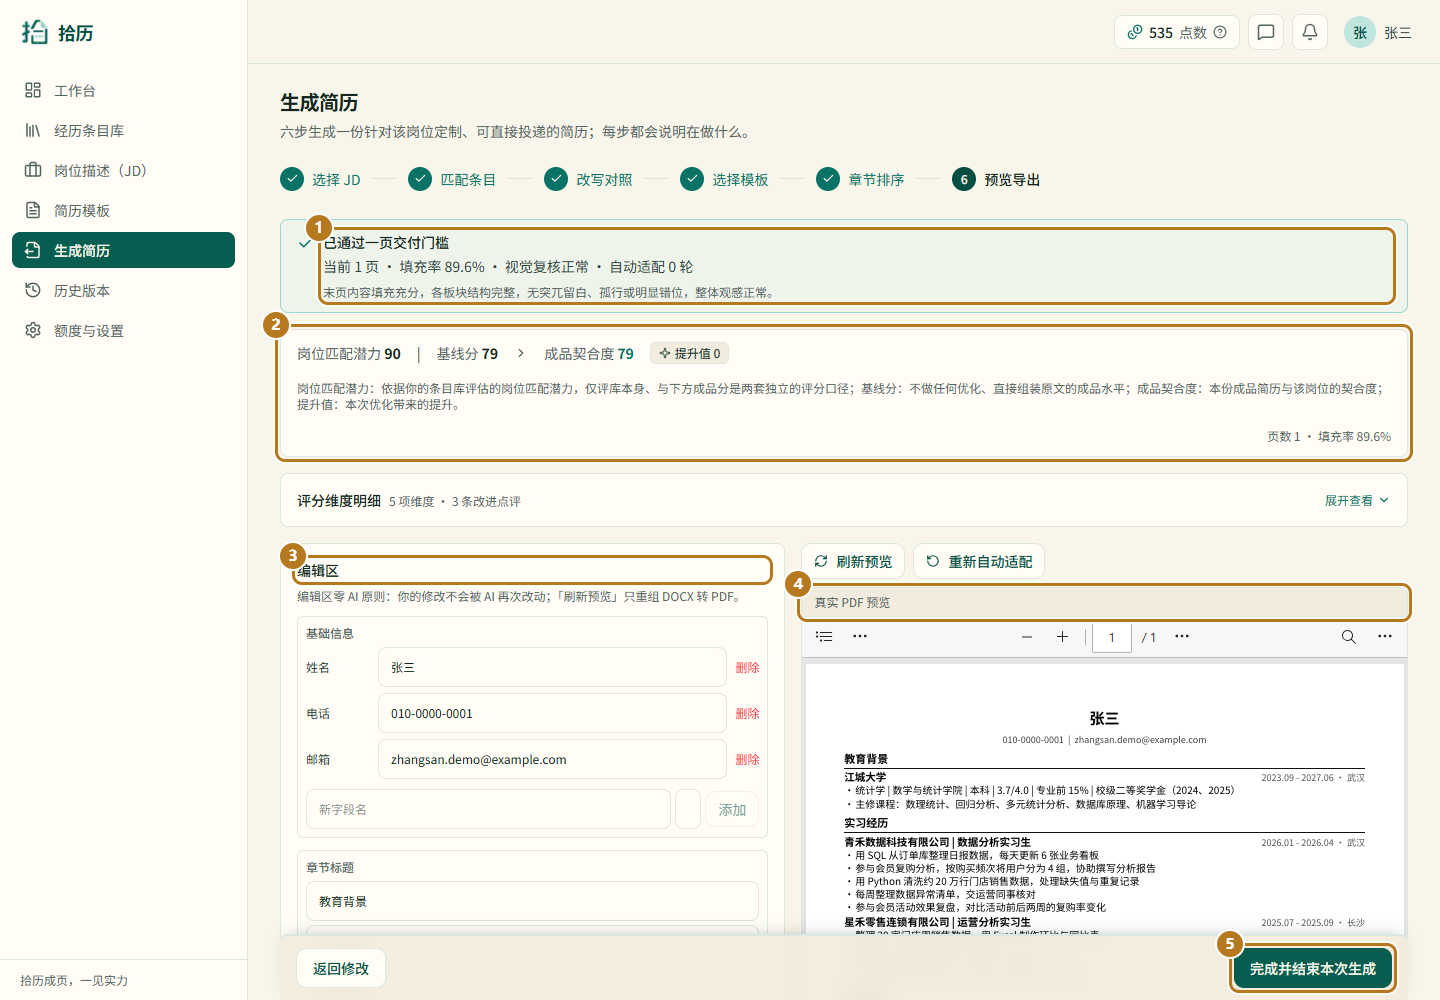Focus the 电话 input field
The image size is (1440, 1000).
[x=552, y=713]
